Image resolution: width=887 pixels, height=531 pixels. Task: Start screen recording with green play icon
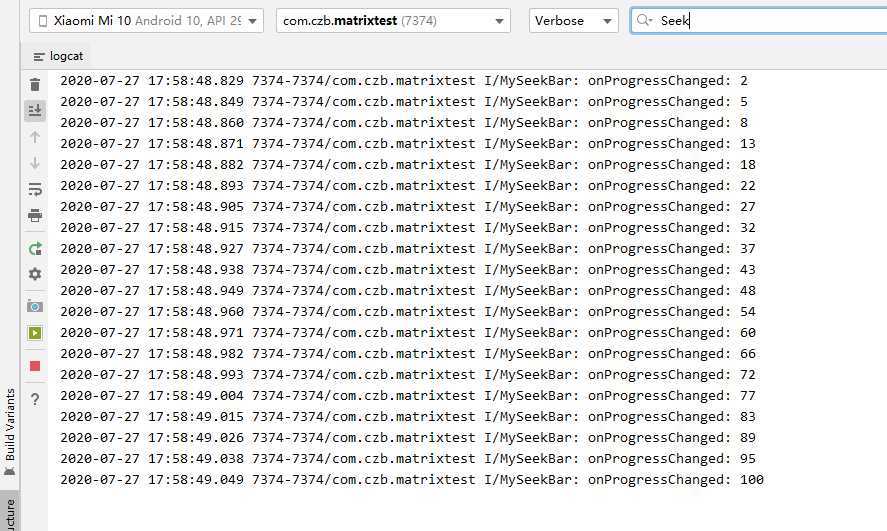click(35, 333)
